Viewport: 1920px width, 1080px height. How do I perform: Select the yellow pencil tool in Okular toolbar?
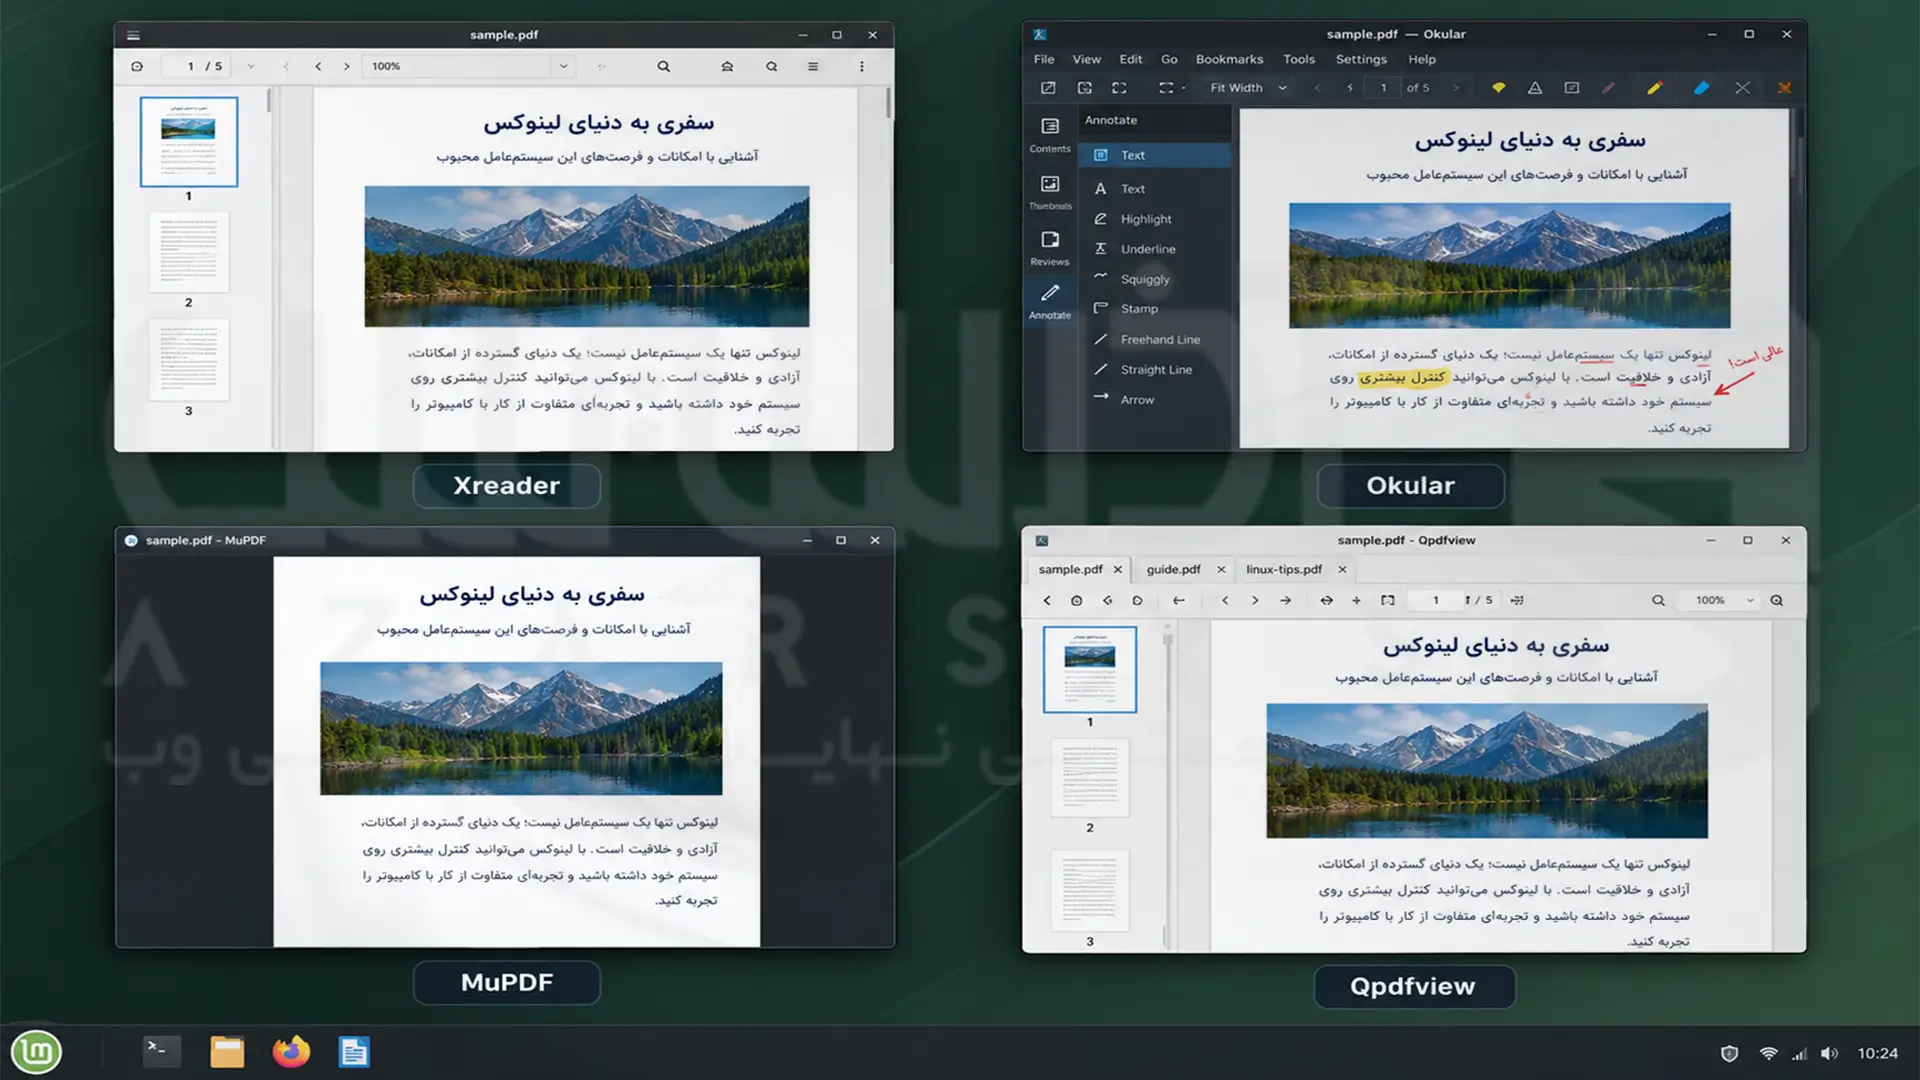(x=1654, y=88)
